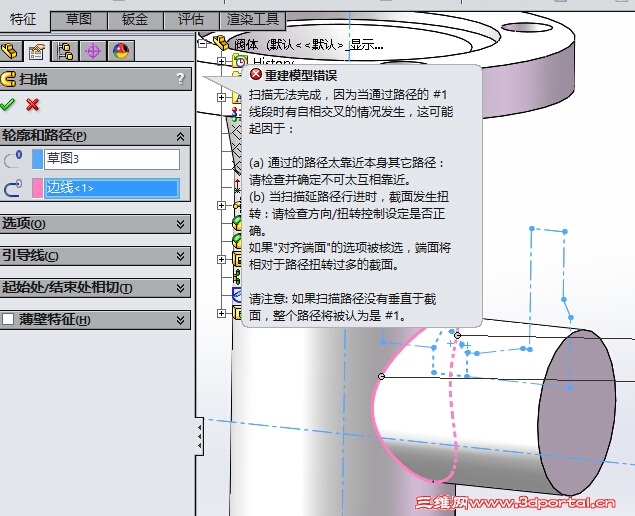Cancel sweep with red X

tap(32, 105)
